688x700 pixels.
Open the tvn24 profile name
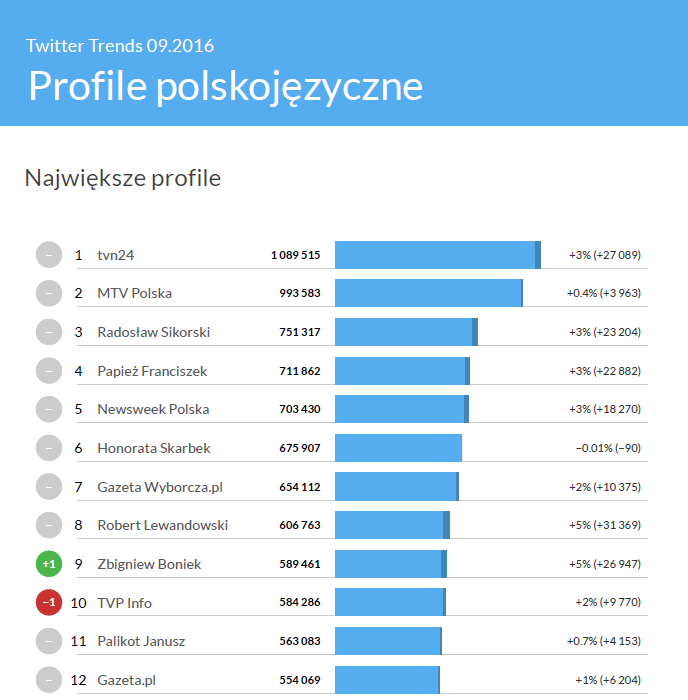pyautogui.click(x=116, y=255)
